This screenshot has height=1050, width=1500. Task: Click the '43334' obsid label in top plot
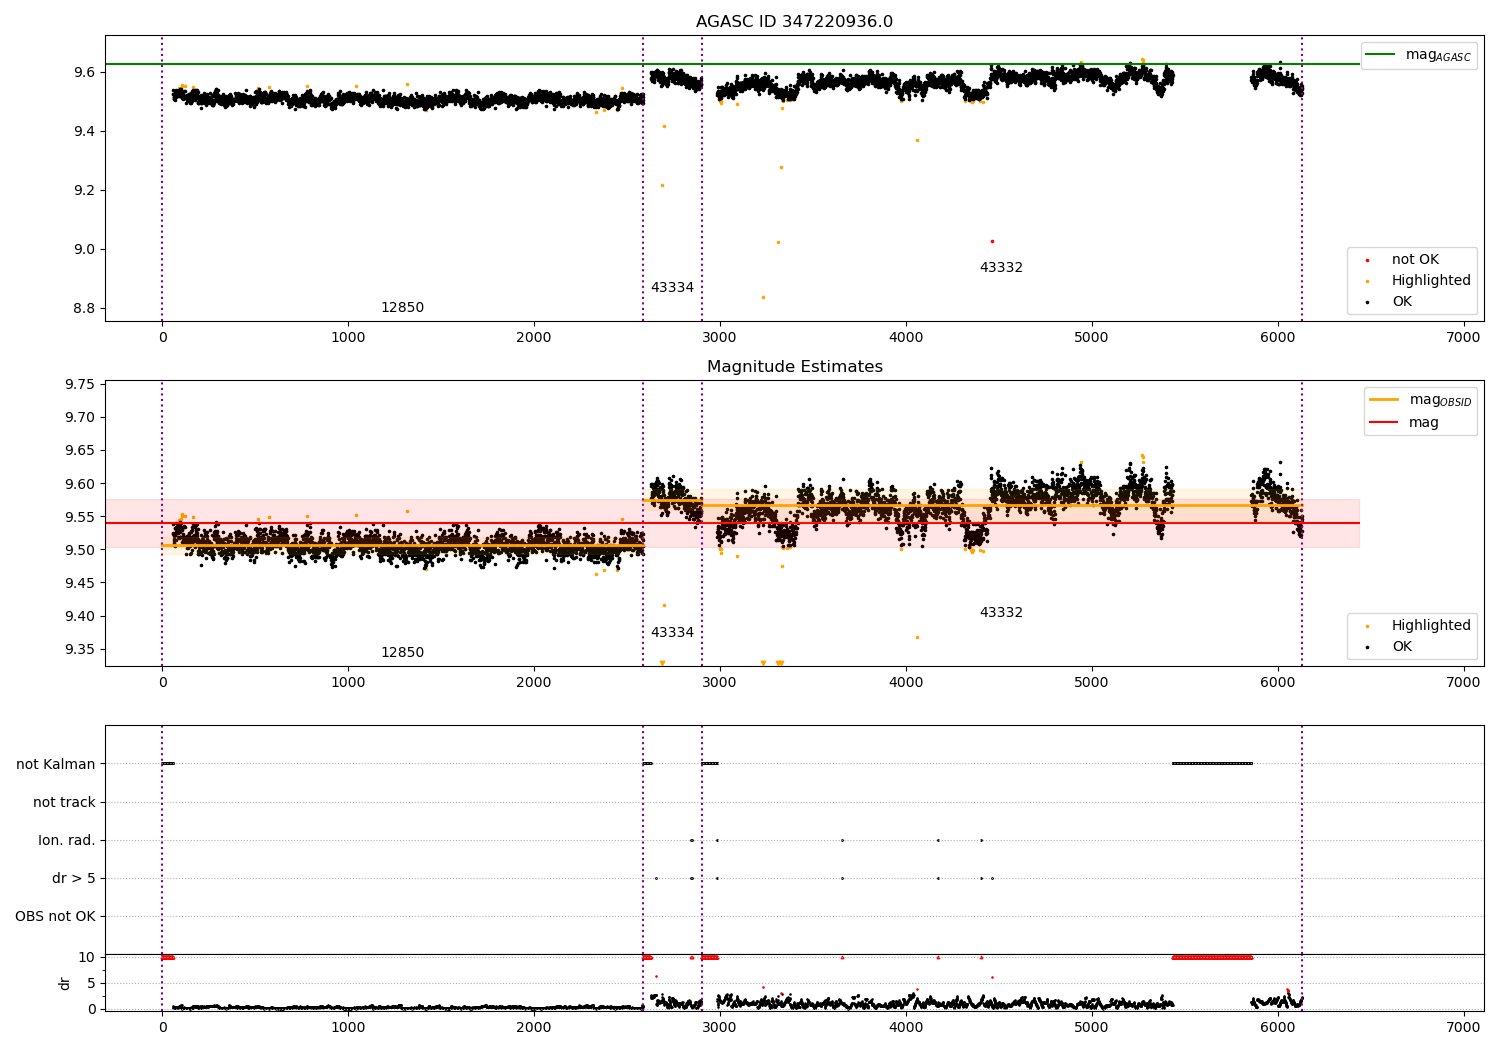[672, 288]
